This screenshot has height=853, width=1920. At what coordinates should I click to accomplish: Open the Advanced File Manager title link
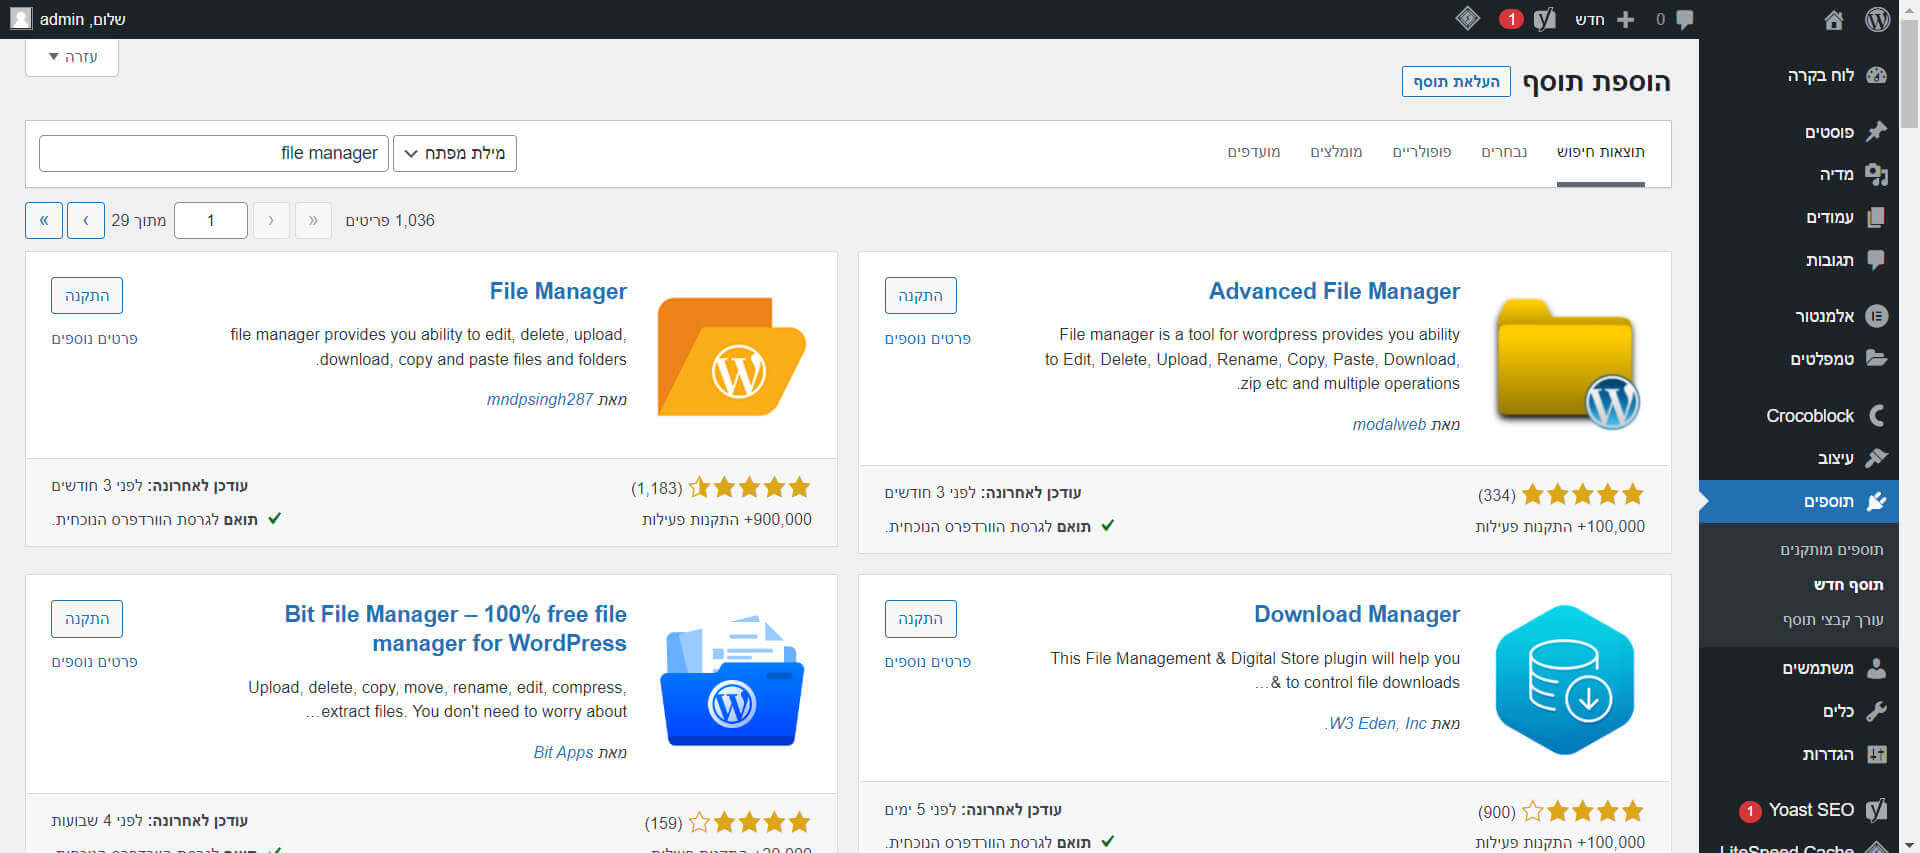click(1334, 291)
